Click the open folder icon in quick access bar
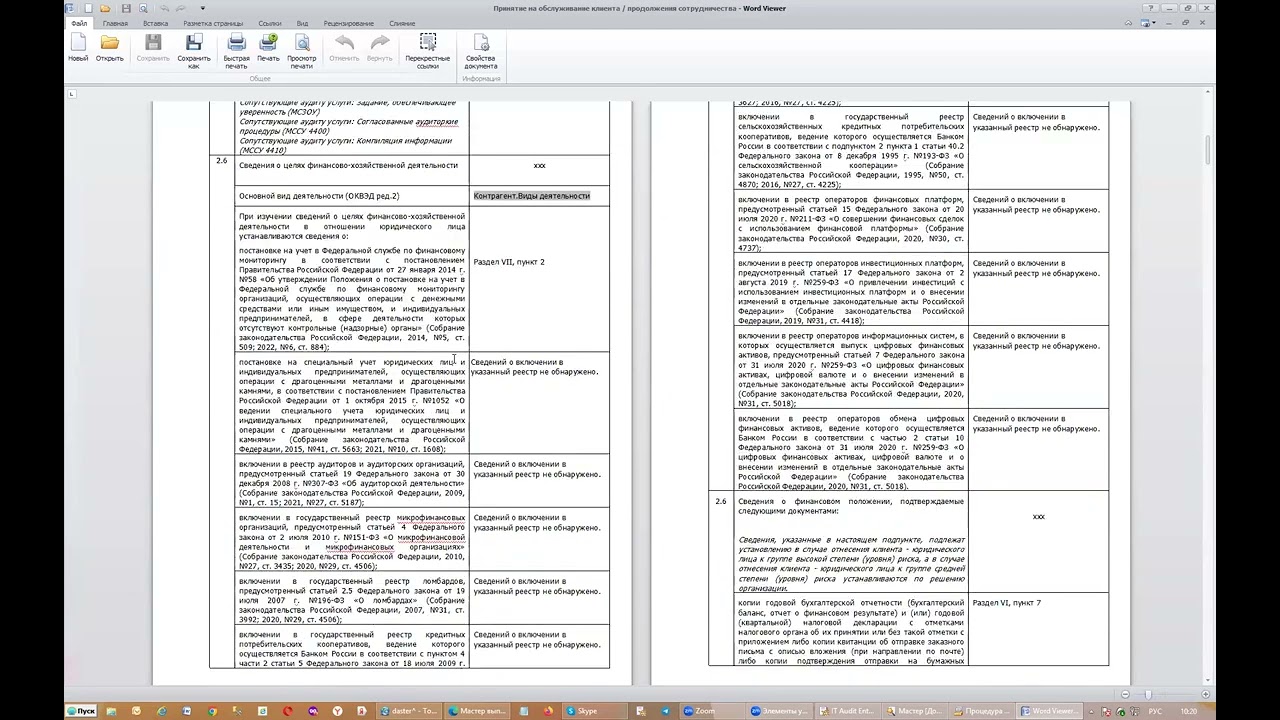This screenshot has width=1280, height=720. 106,8
